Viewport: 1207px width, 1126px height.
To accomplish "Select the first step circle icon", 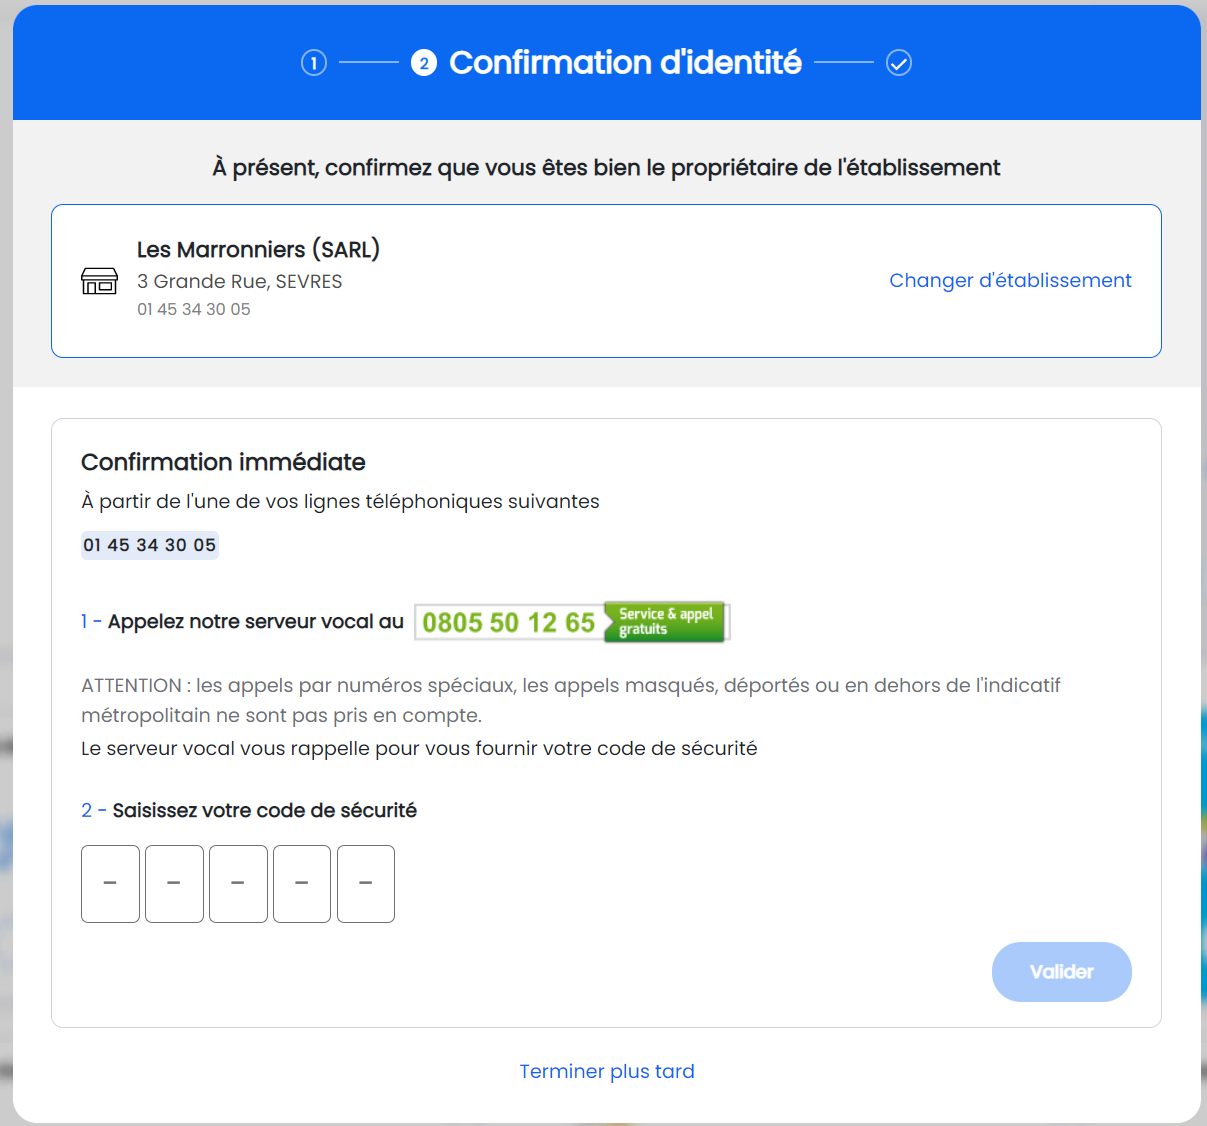I will pyautogui.click(x=313, y=62).
